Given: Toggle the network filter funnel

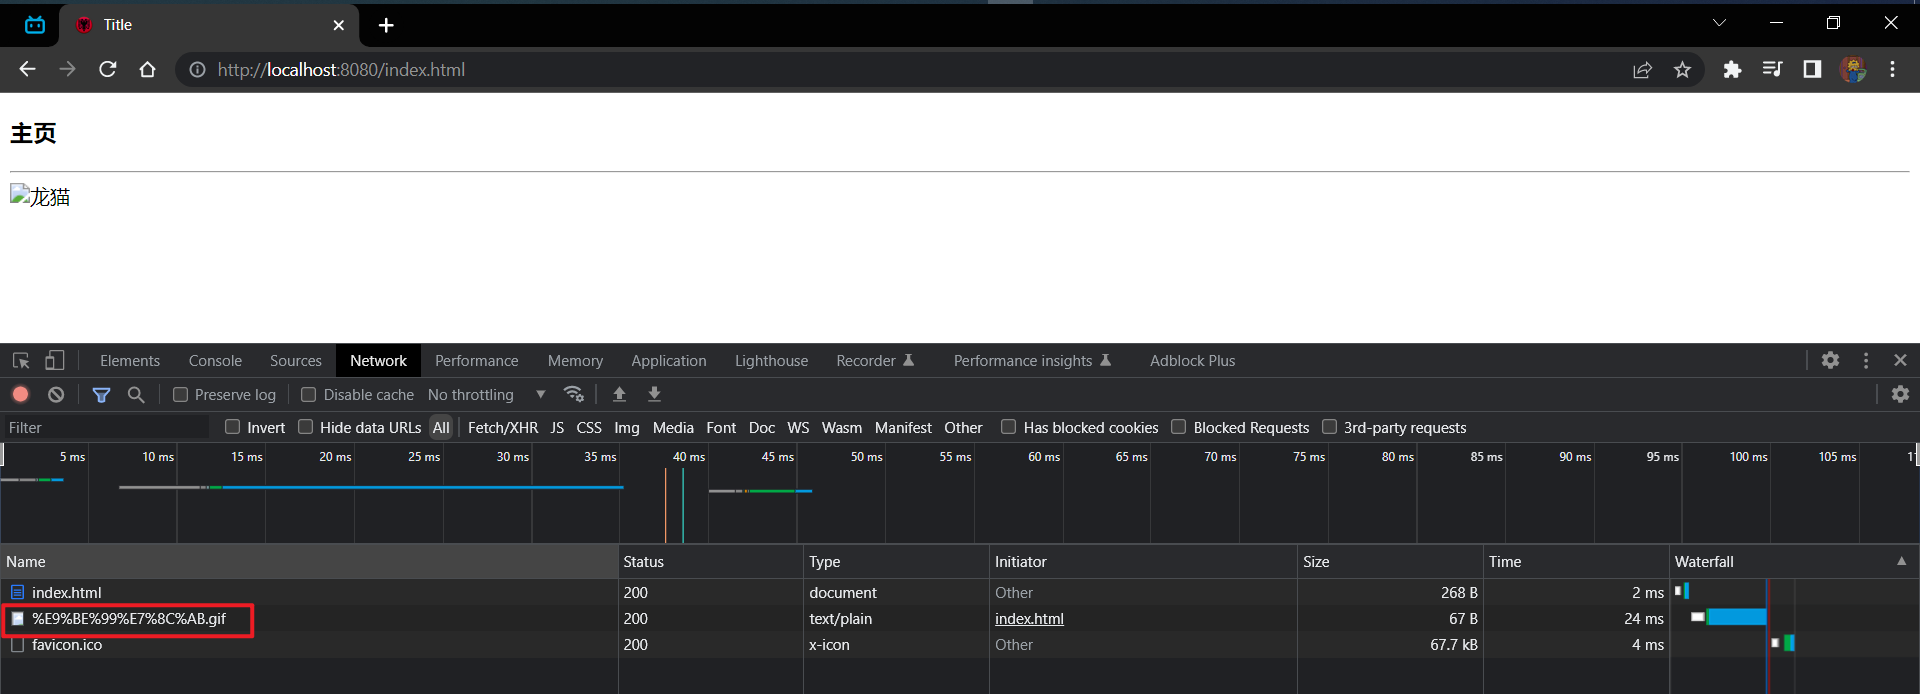Looking at the screenshot, I should click(x=101, y=394).
